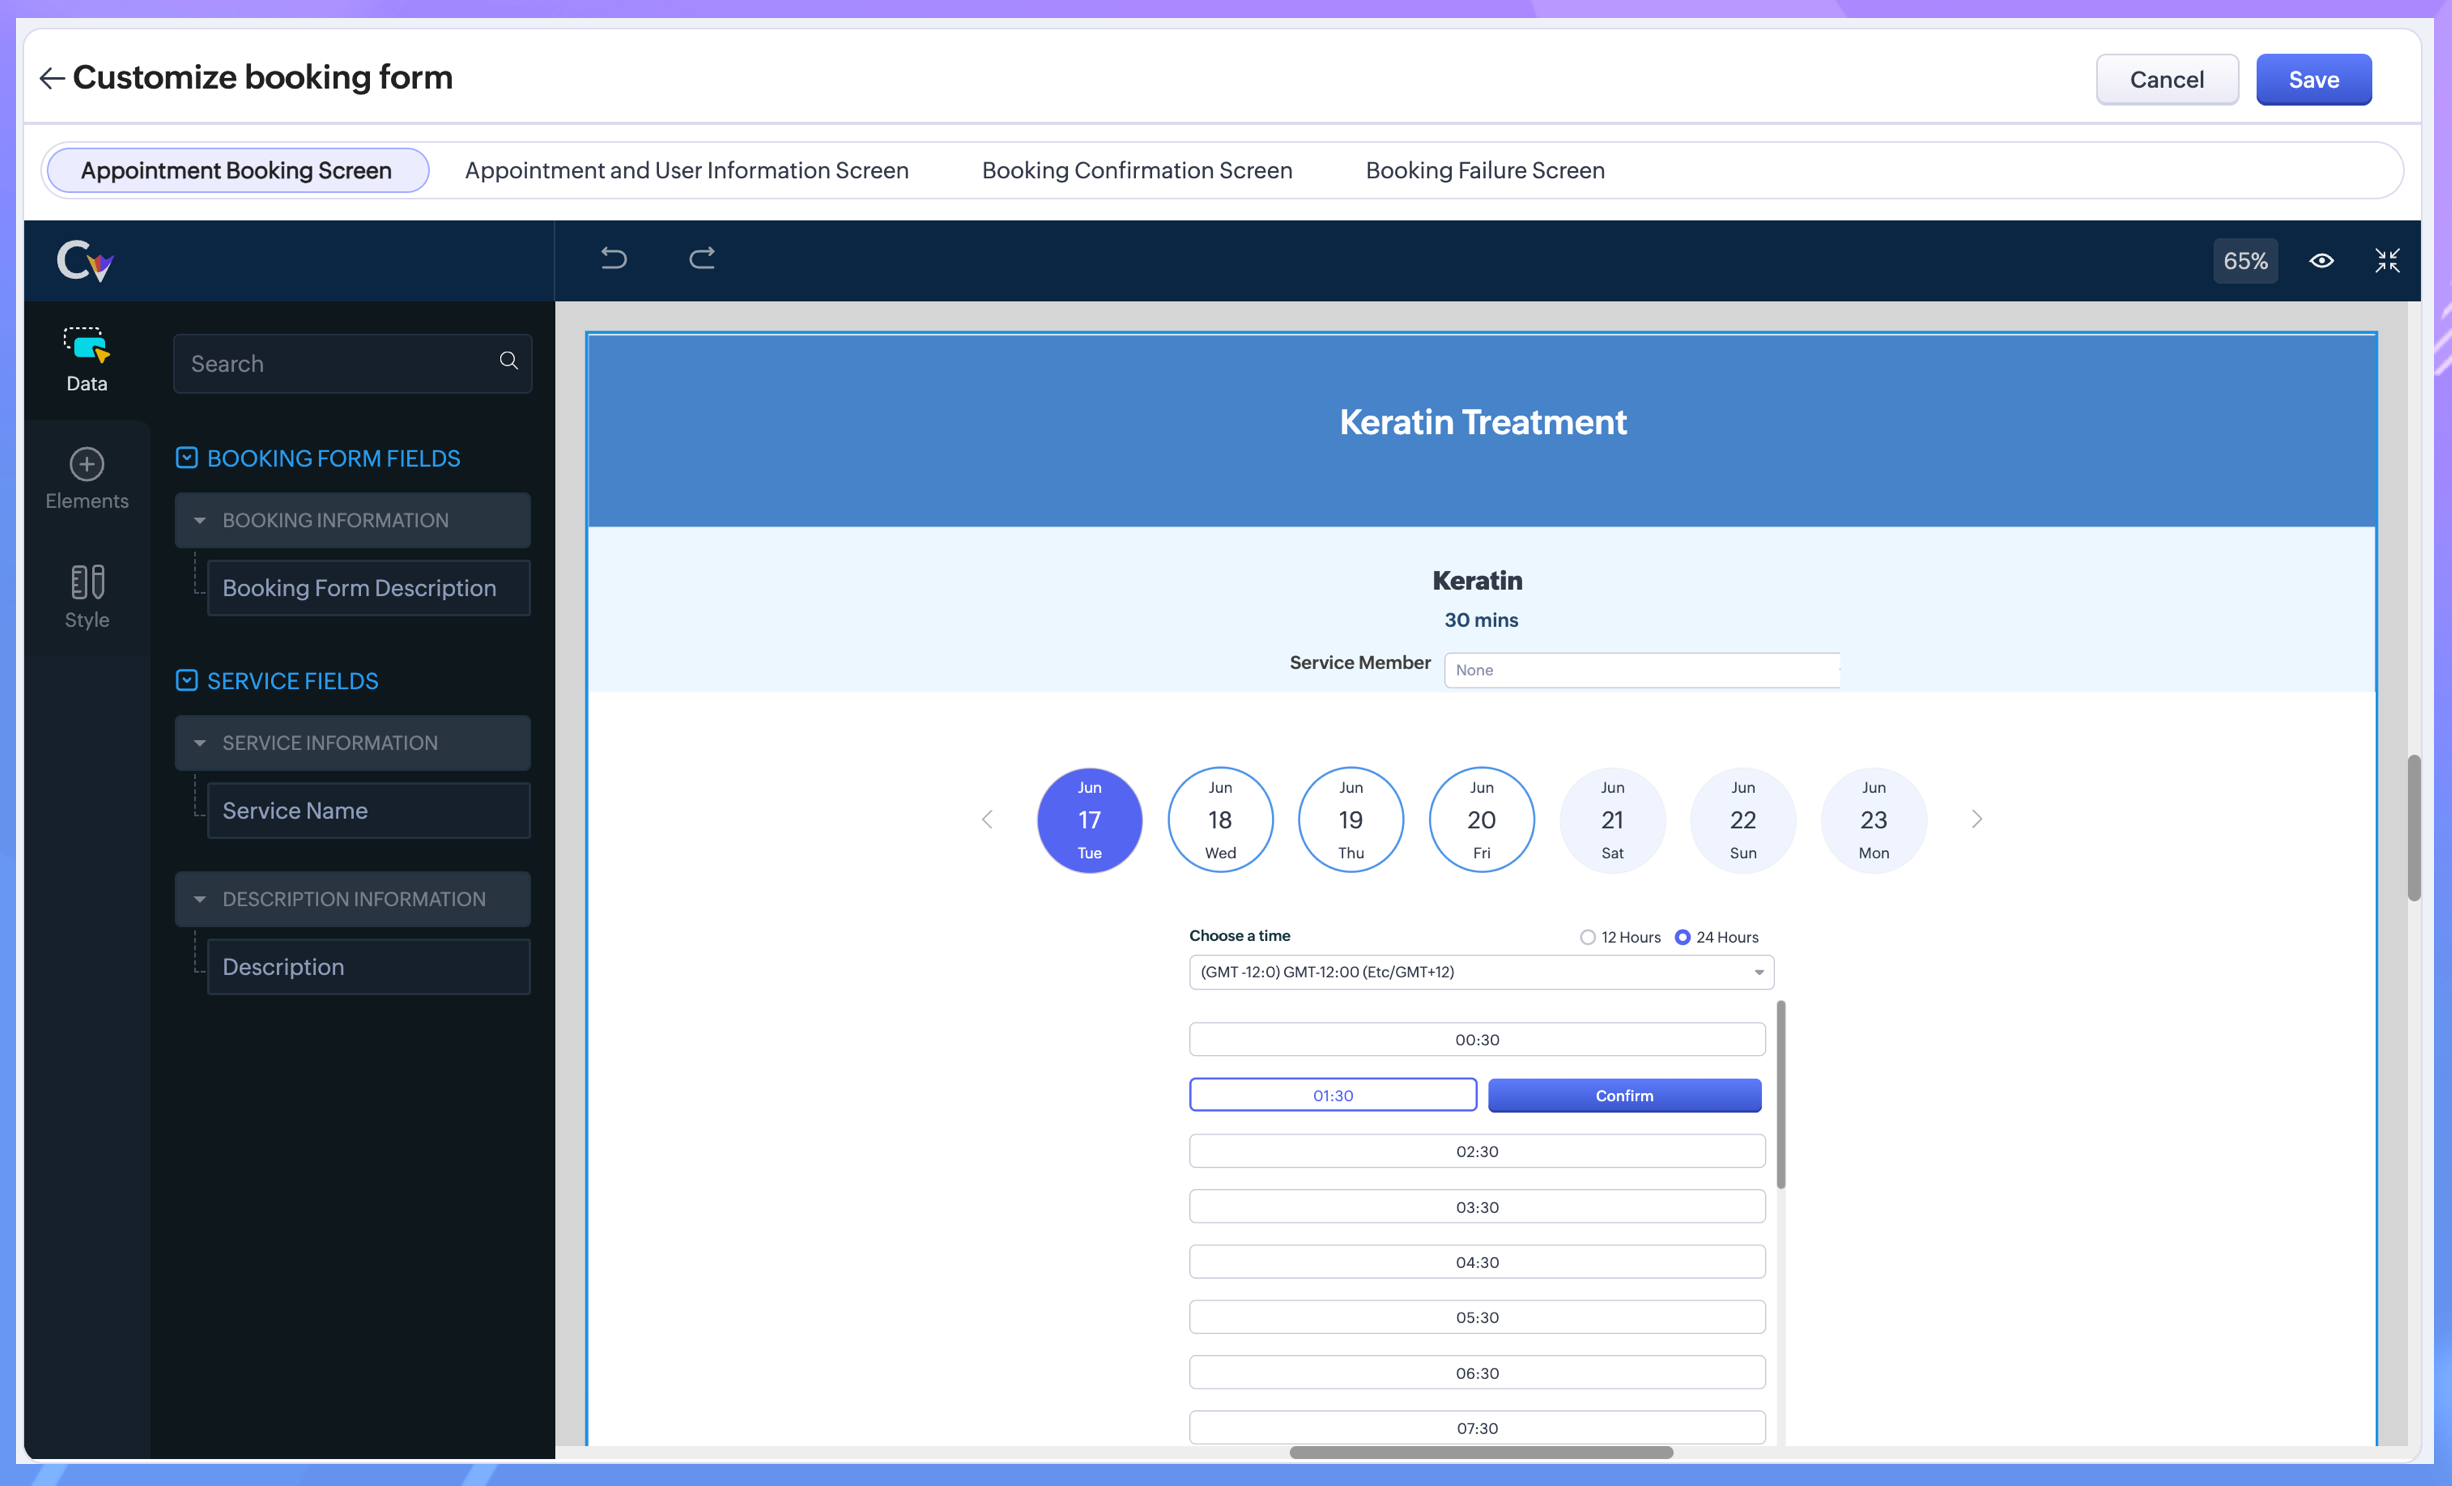Collapse the Description Information group
The width and height of the screenshot is (2452, 1486).
(x=200, y=899)
